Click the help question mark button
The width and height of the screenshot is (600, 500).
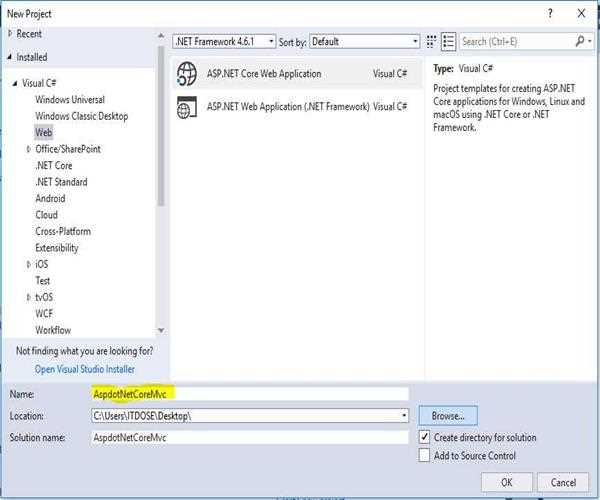pos(548,13)
